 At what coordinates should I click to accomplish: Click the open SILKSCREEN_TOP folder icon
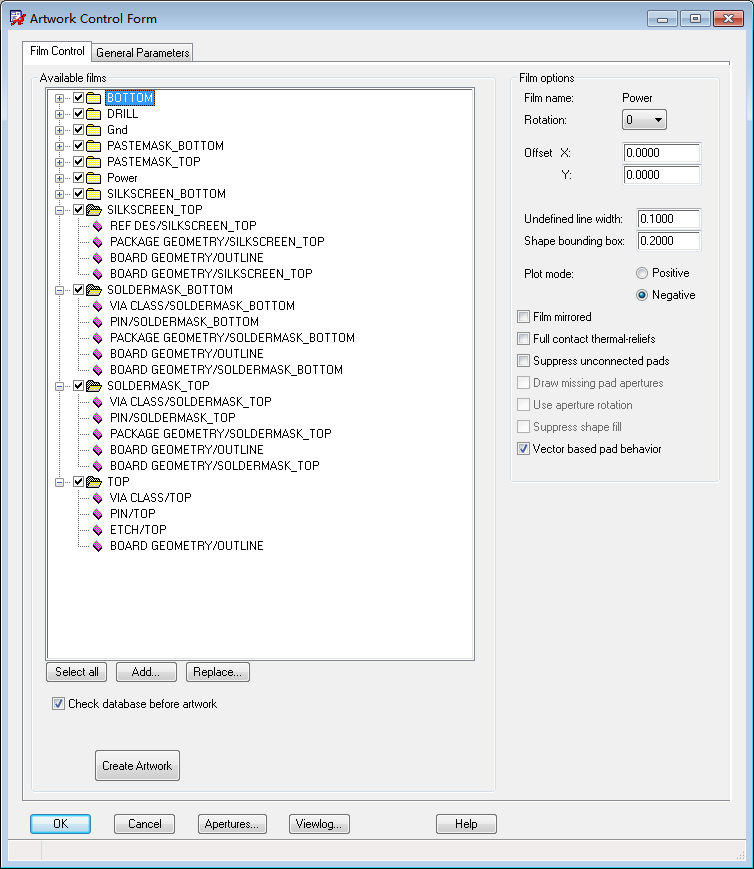coord(94,210)
